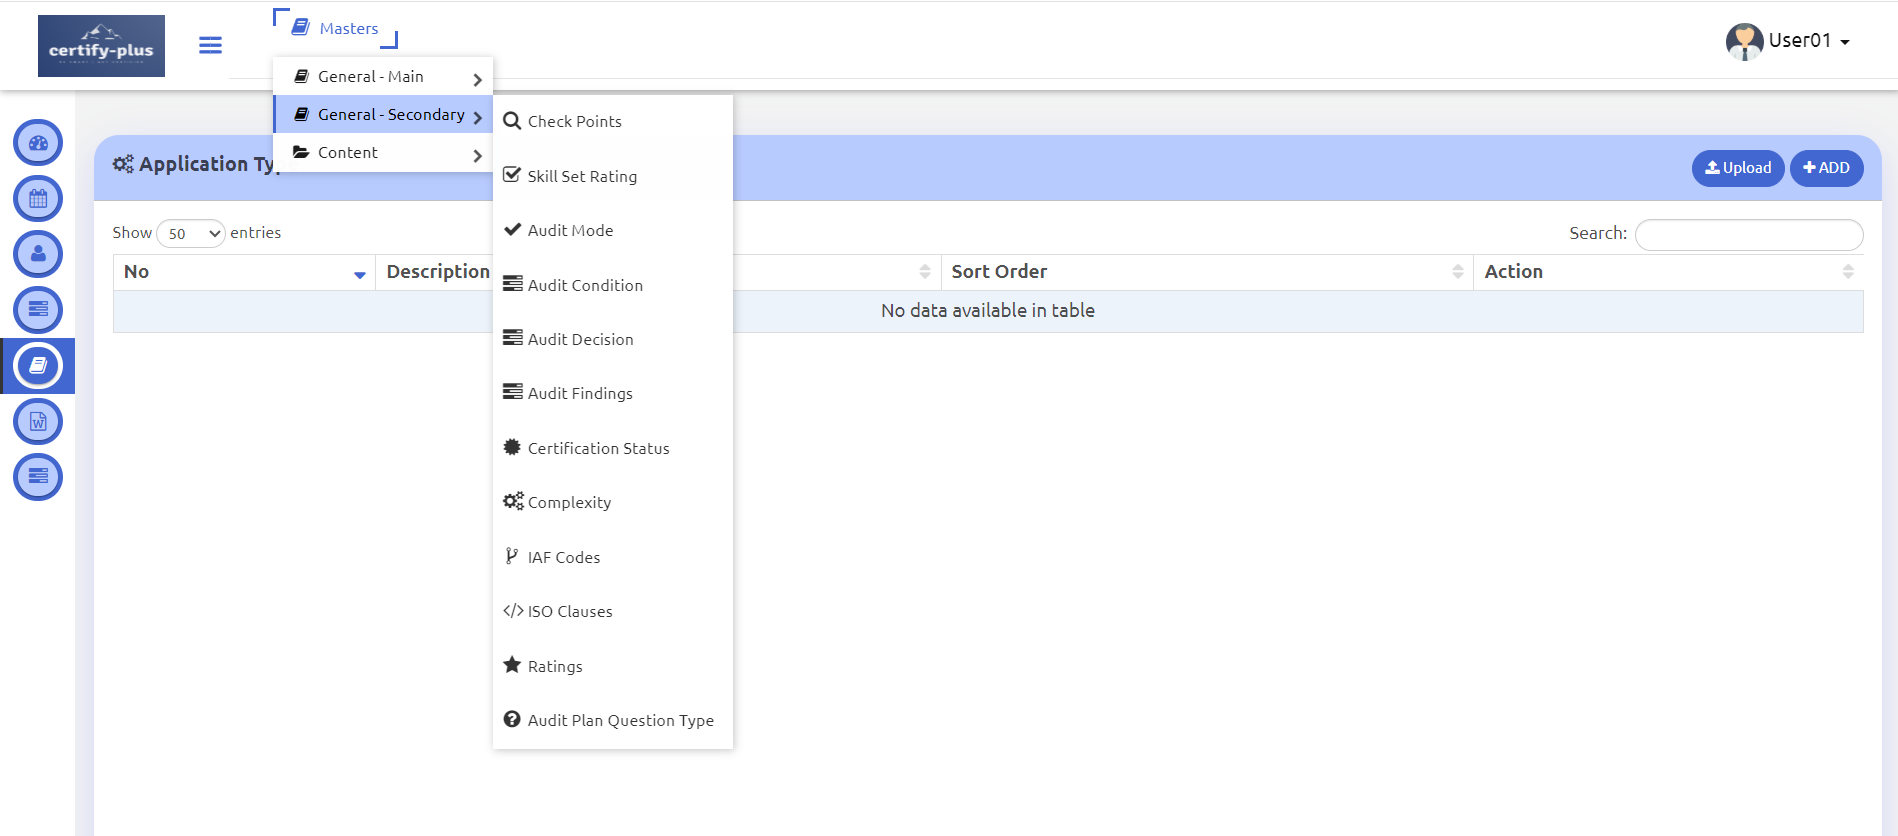Open the entries count dropdown showing 50

(191, 234)
